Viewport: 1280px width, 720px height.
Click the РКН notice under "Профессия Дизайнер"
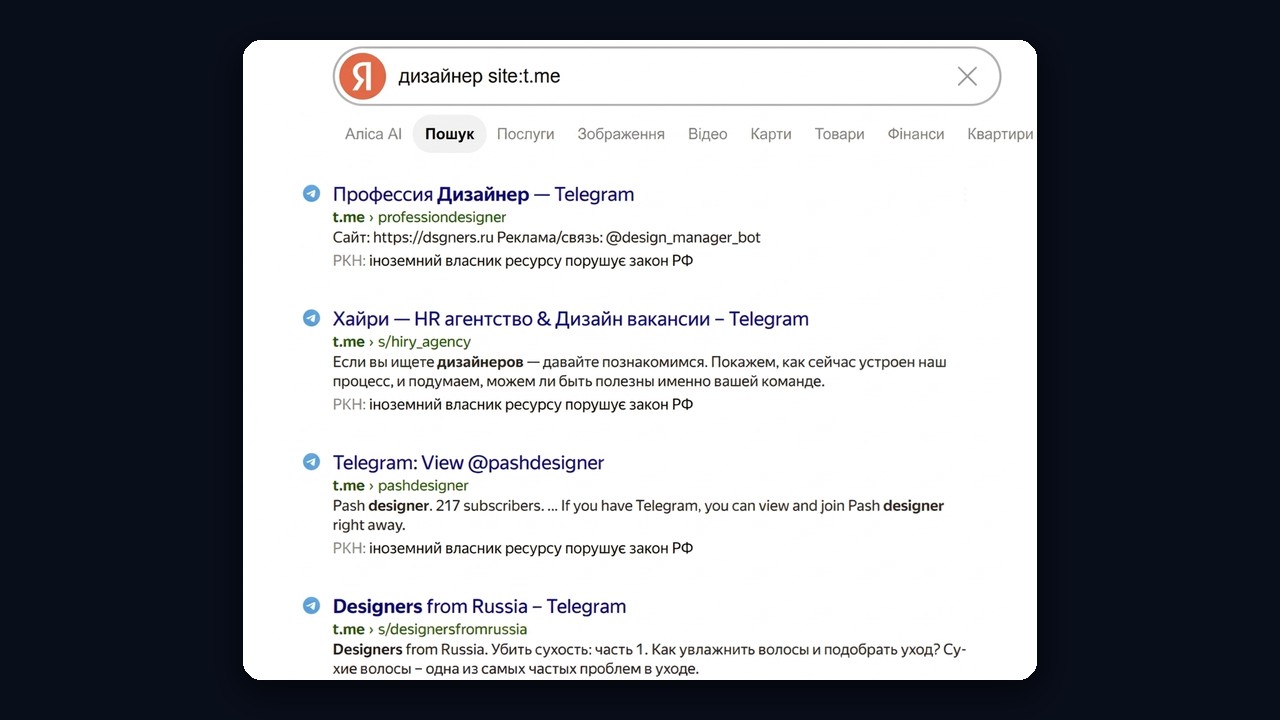[513, 261]
